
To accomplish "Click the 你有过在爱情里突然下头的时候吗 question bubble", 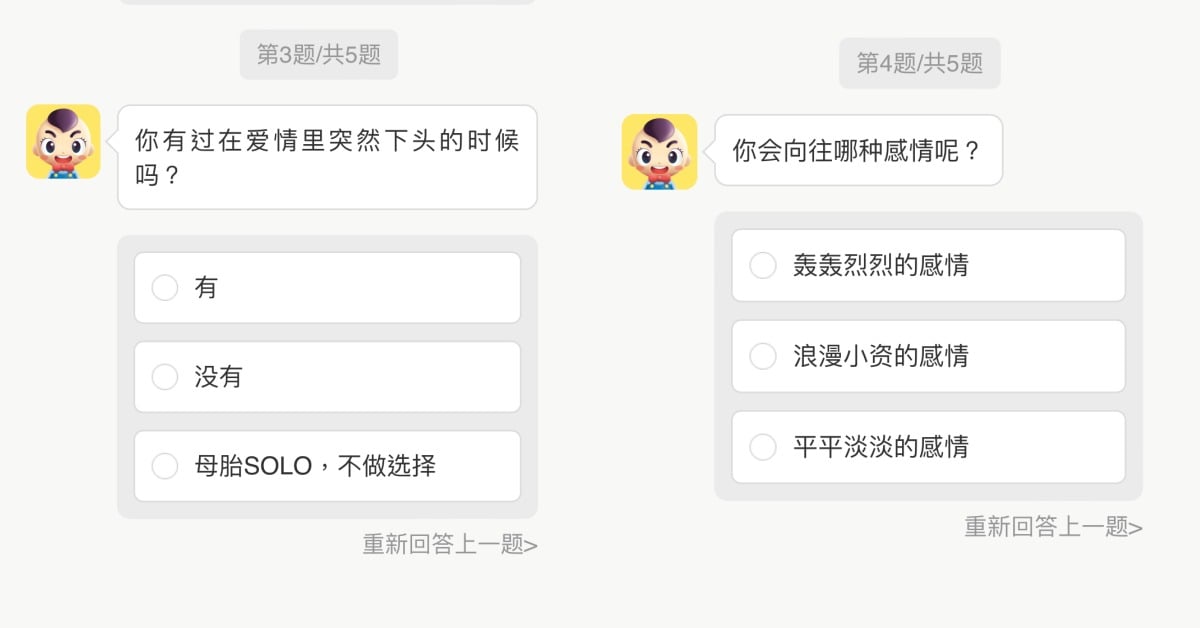I will [x=327, y=157].
